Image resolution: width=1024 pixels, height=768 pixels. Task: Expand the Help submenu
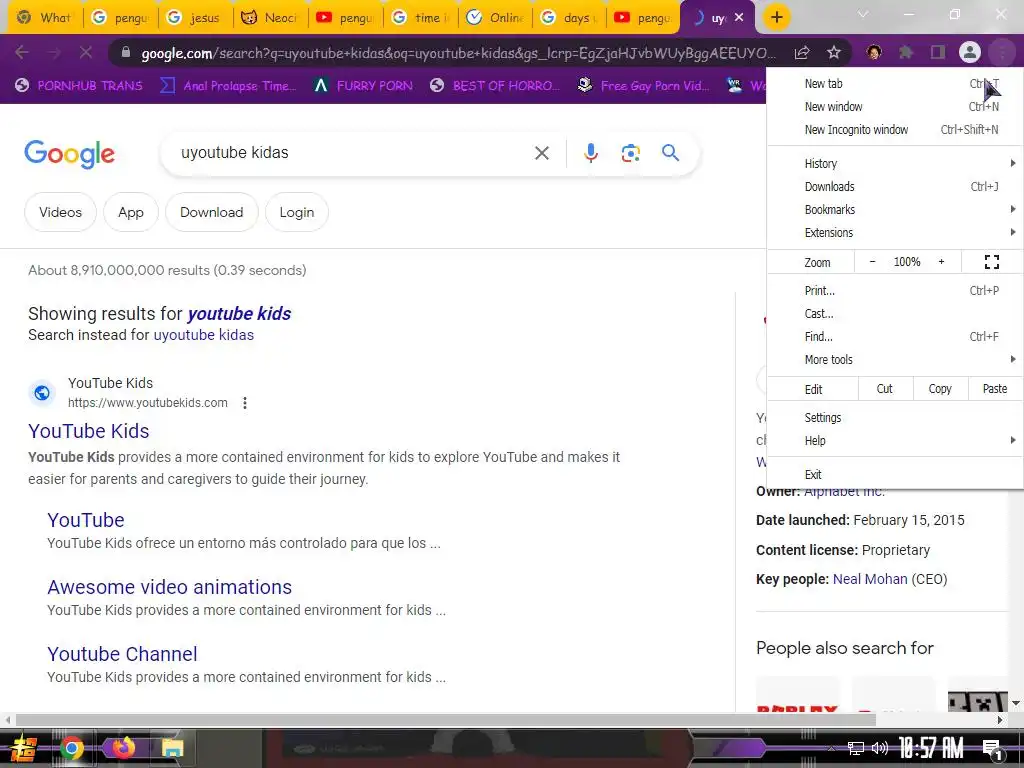(895, 441)
